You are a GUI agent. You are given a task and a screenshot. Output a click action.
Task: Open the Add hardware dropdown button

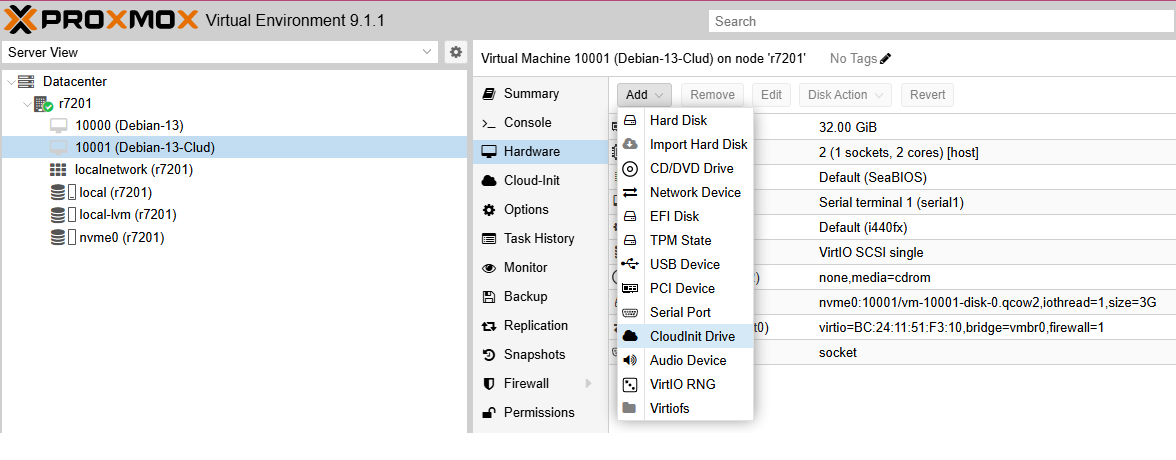(644, 95)
